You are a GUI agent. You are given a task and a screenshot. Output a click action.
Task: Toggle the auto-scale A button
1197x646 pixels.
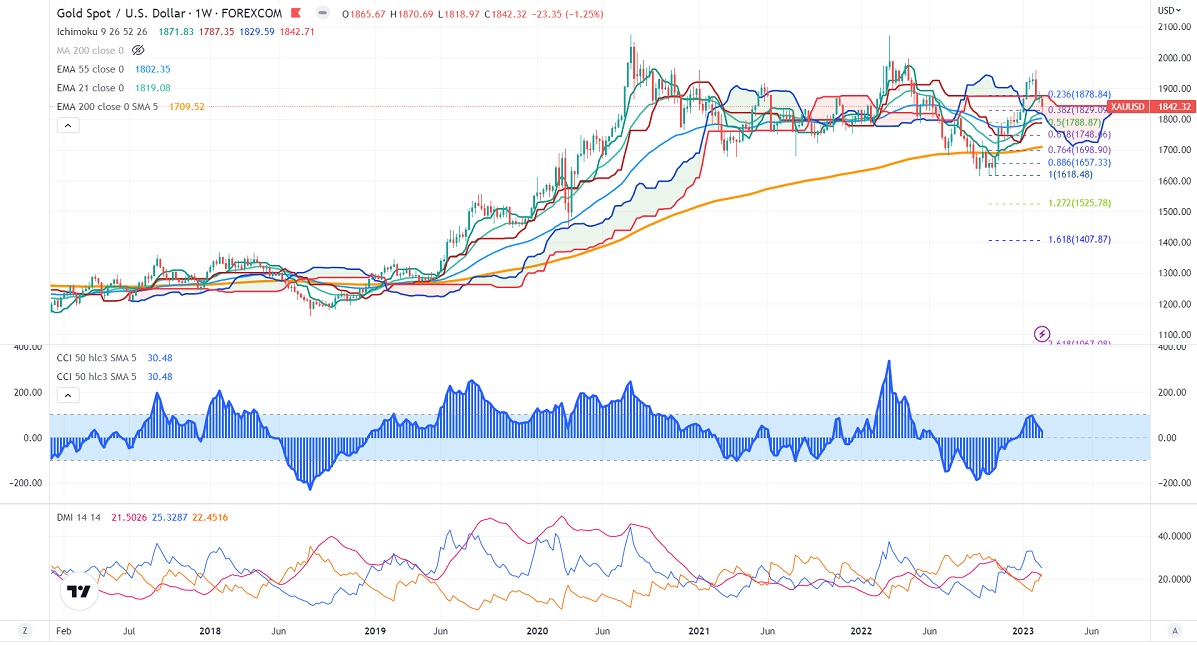[1176, 631]
